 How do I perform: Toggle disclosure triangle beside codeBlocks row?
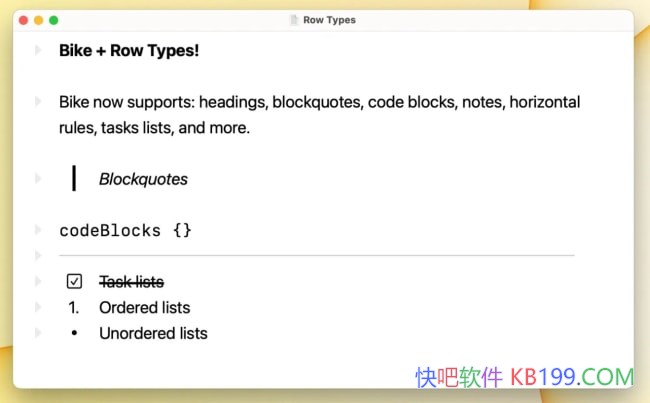pyautogui.click(x=38, y=230)
